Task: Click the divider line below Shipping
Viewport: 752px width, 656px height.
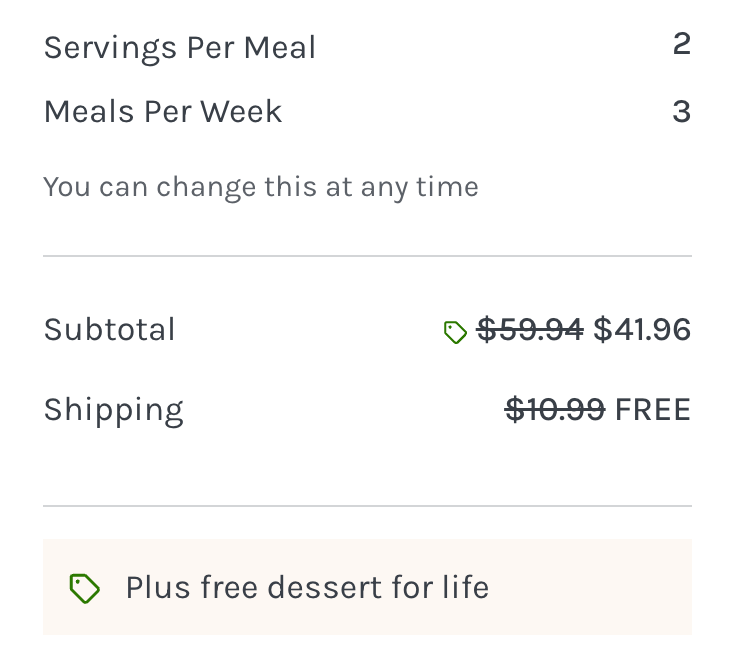Action: pos(367,506)
